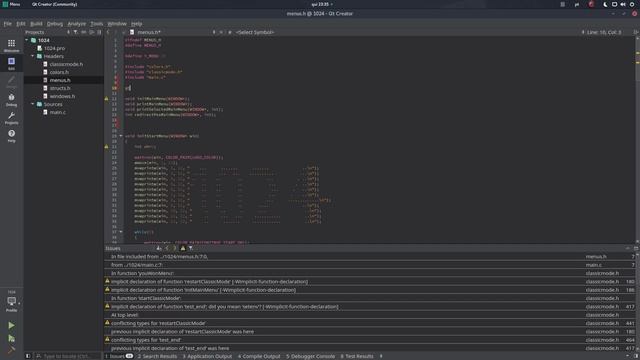Screen dimensions: 640x360
Task: Open Projects mode with wrench icon
Action: coord(11,118)
